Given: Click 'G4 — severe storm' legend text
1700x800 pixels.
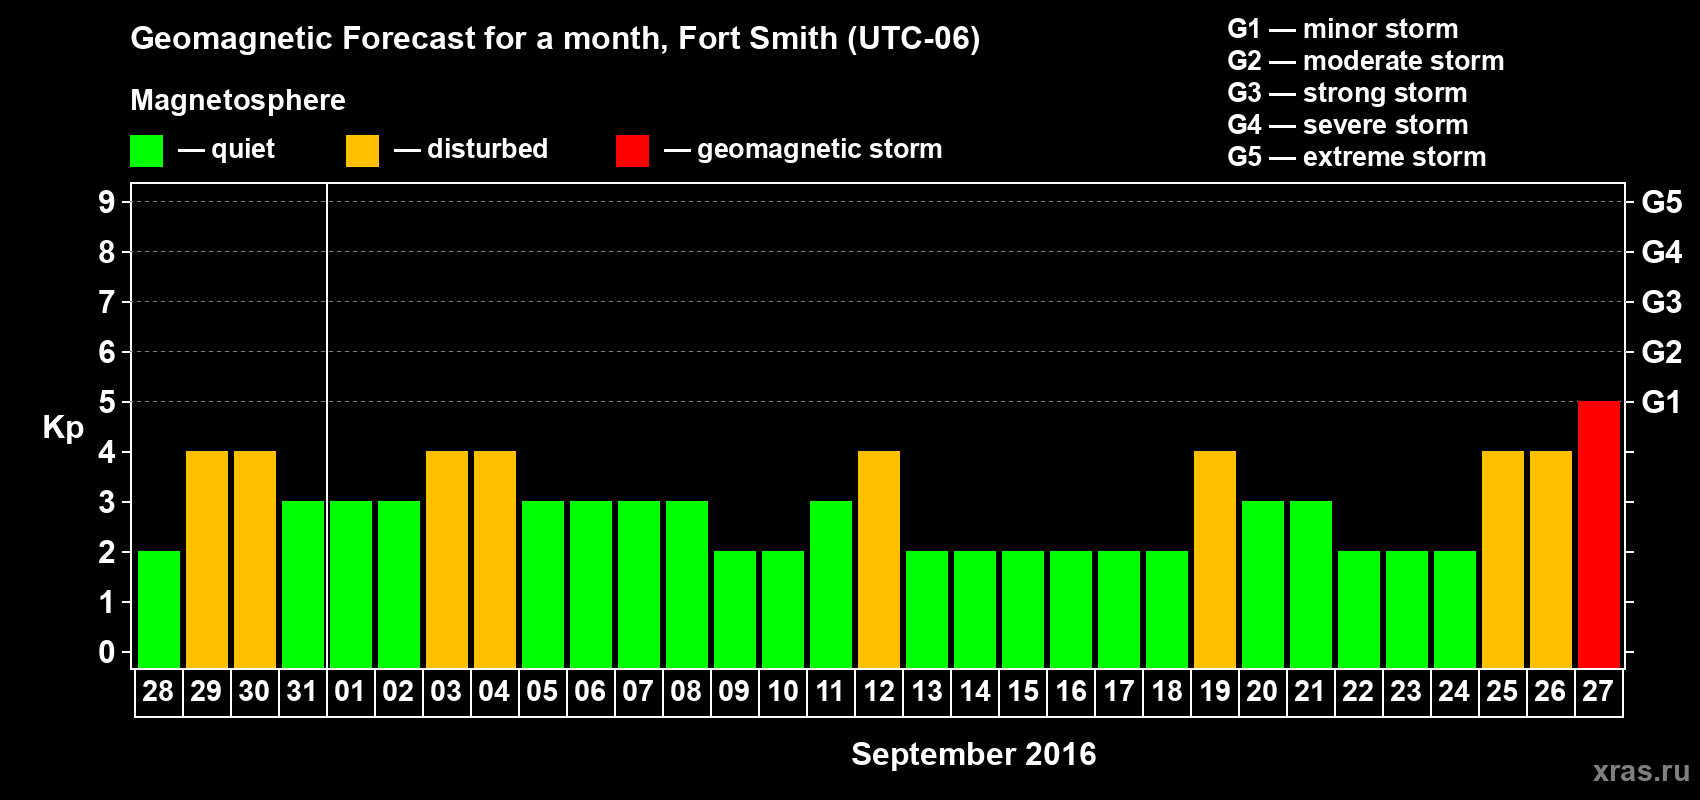Looking at the screenshot, I should coord(1348,125).
